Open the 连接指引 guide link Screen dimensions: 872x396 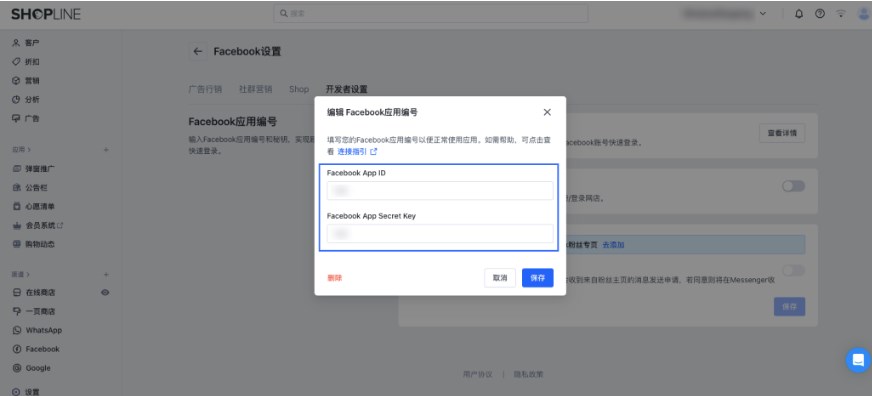click(352, 151)
